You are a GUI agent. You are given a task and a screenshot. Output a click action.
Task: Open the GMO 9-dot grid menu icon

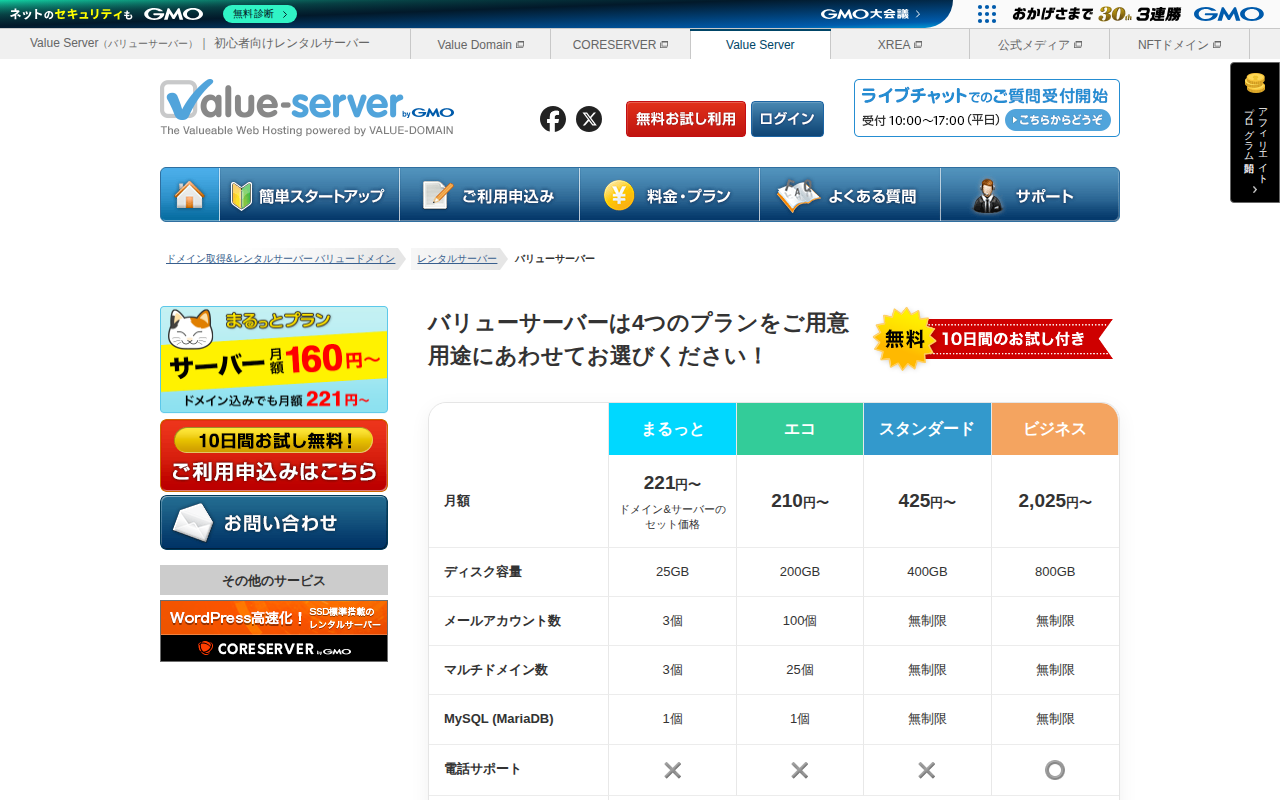click(x=987, y=14)
